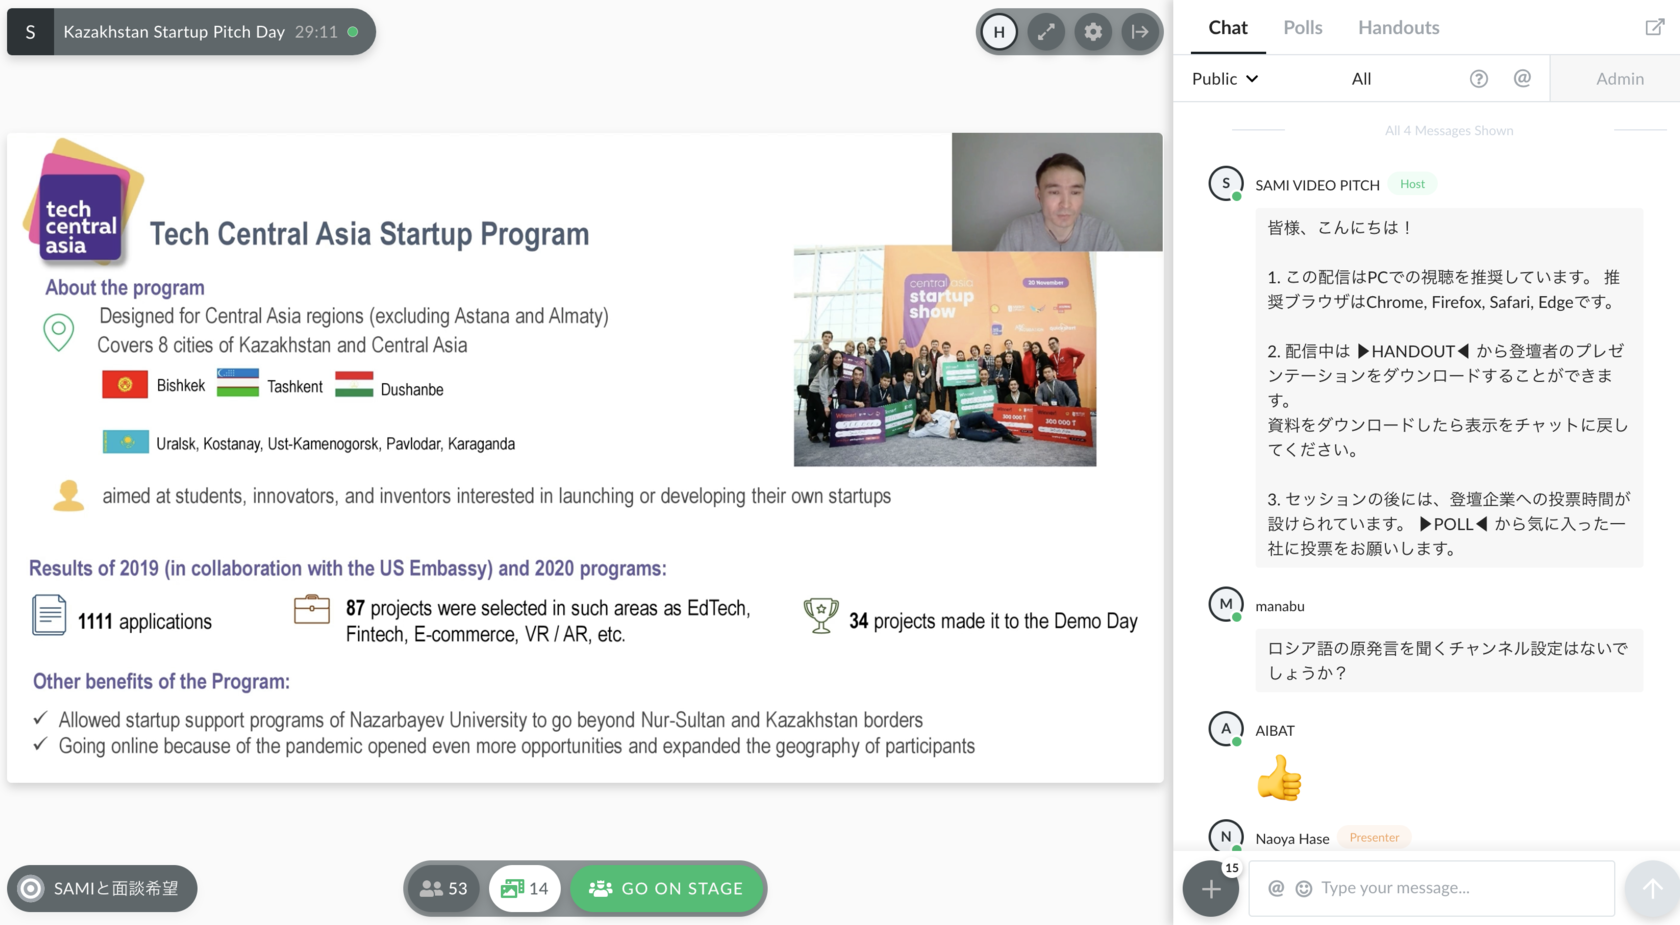This screenshot has height=925, width=1680.
Task: Click the SAMI VIDEO PITCH avatar
Action: (1226, 184)
